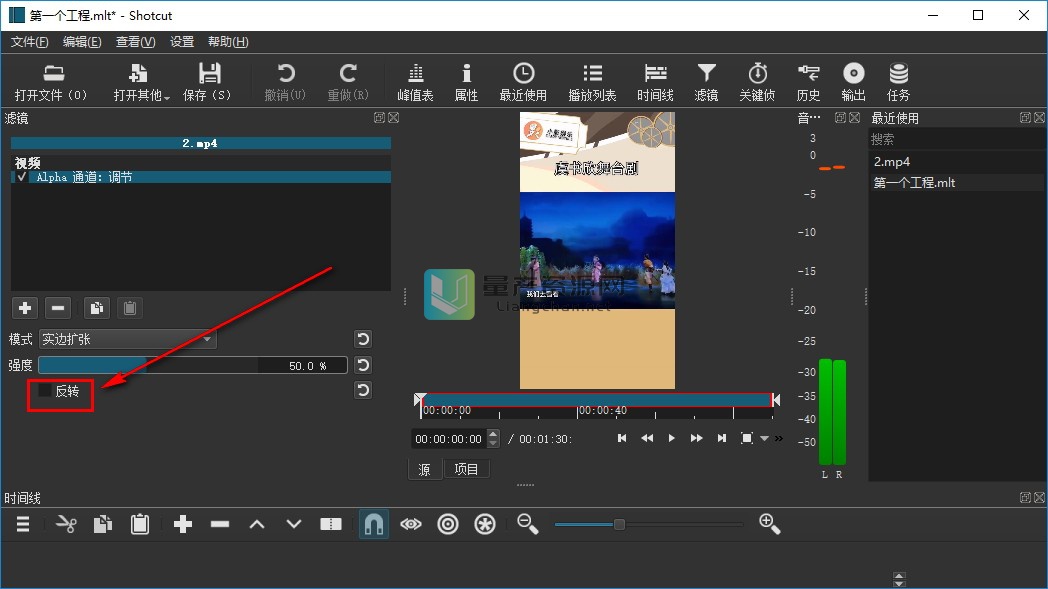Screen dimensions: 1048x589
Task: Adjust the 强度 strength slider
Action: tap(192, 366)
